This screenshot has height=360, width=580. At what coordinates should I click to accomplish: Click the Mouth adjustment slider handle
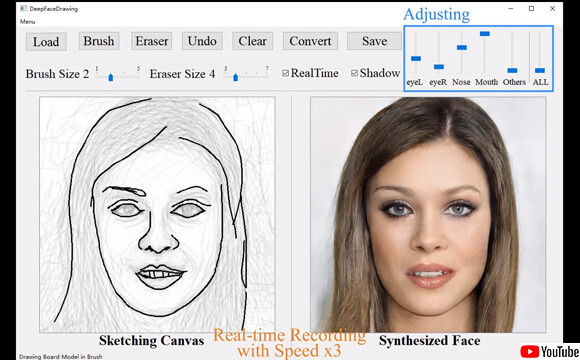click(x=485, y=34)
